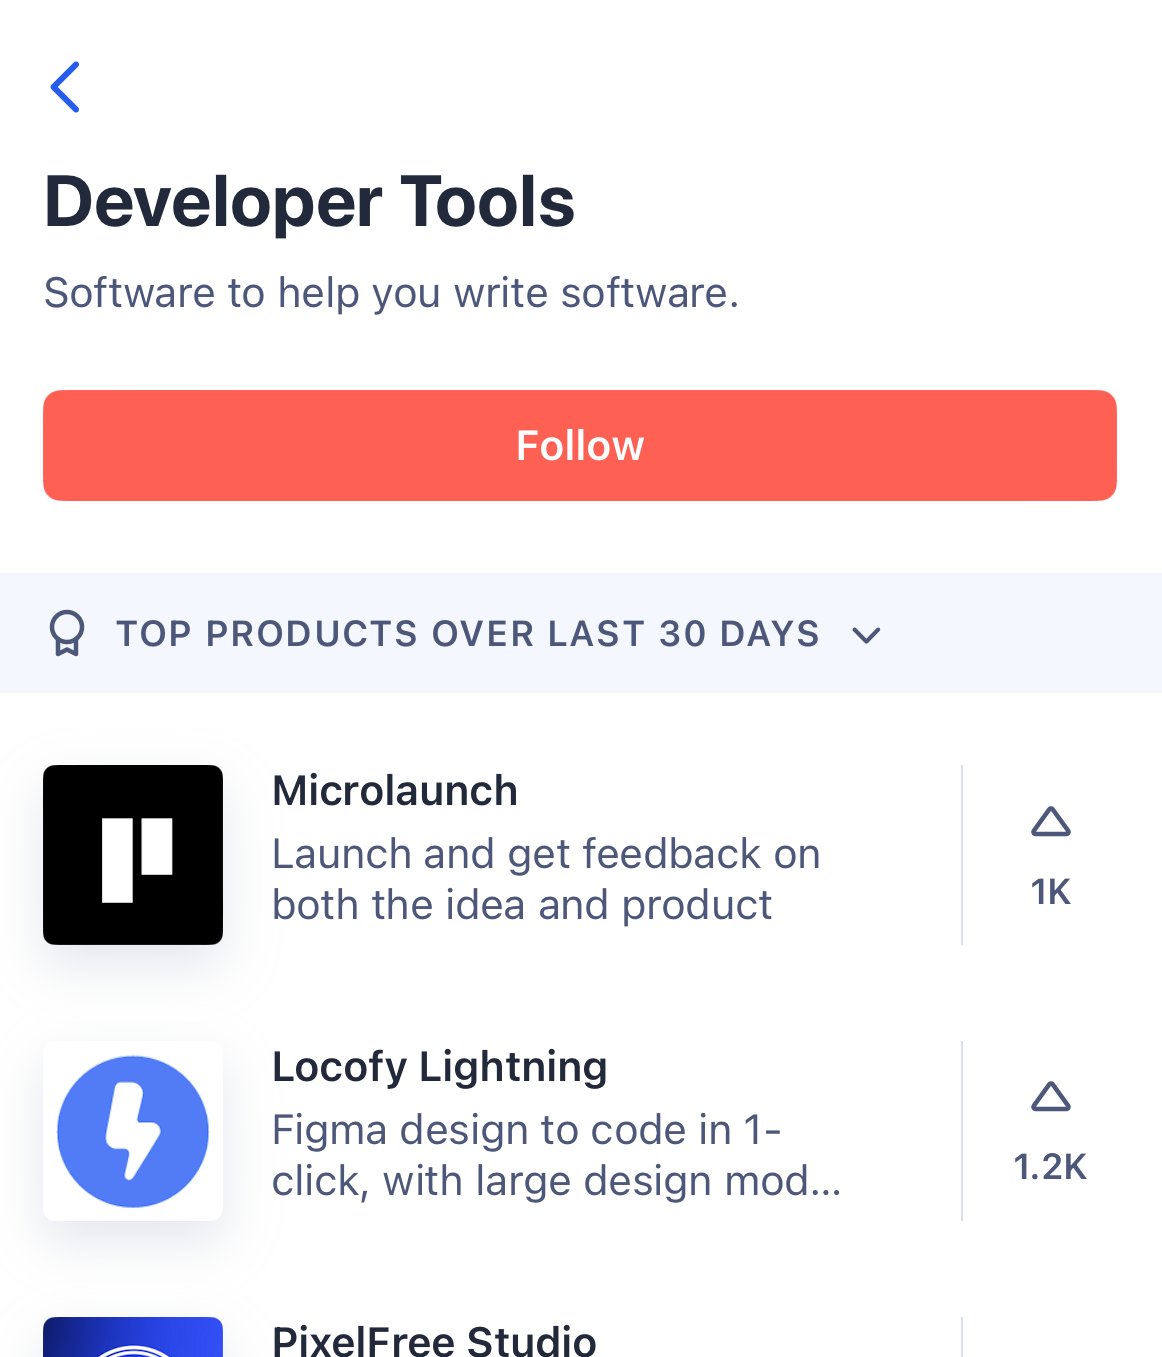This screenshot has height=1357, width=1162.
Task: Click the 1.2K vote count
Action: pyautogui.click(x=1050, y=1166)
